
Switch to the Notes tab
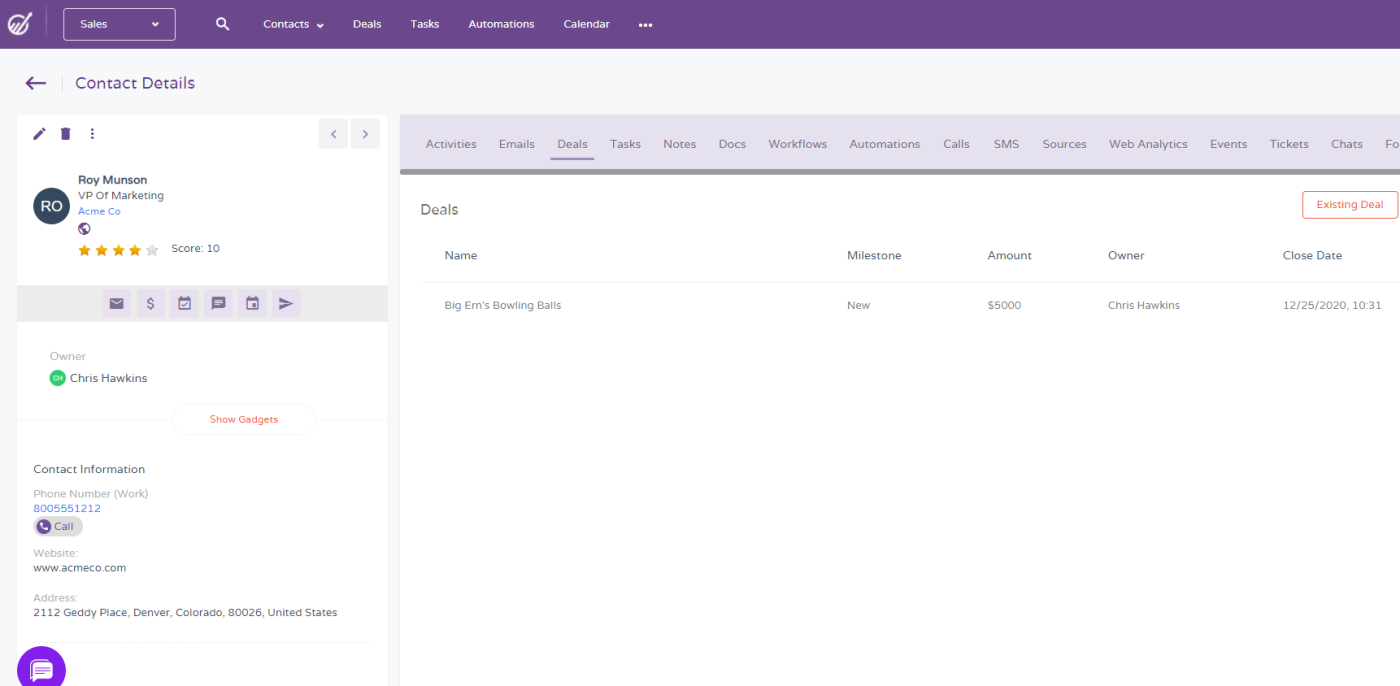(x=679, y=144)
